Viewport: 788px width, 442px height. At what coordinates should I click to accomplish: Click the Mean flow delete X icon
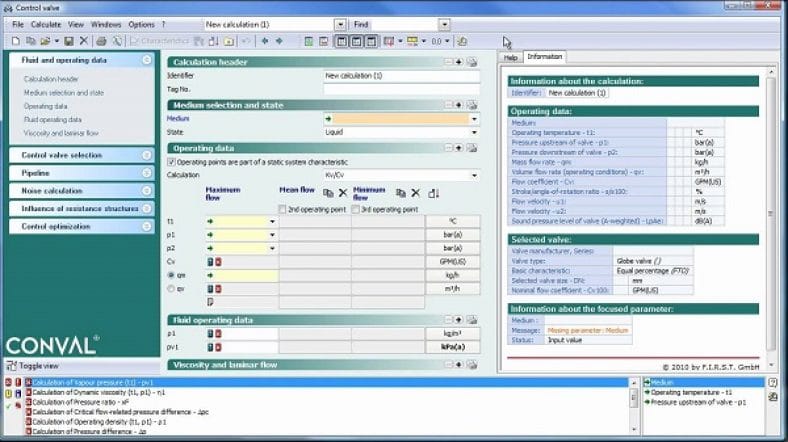click(342, 192)
